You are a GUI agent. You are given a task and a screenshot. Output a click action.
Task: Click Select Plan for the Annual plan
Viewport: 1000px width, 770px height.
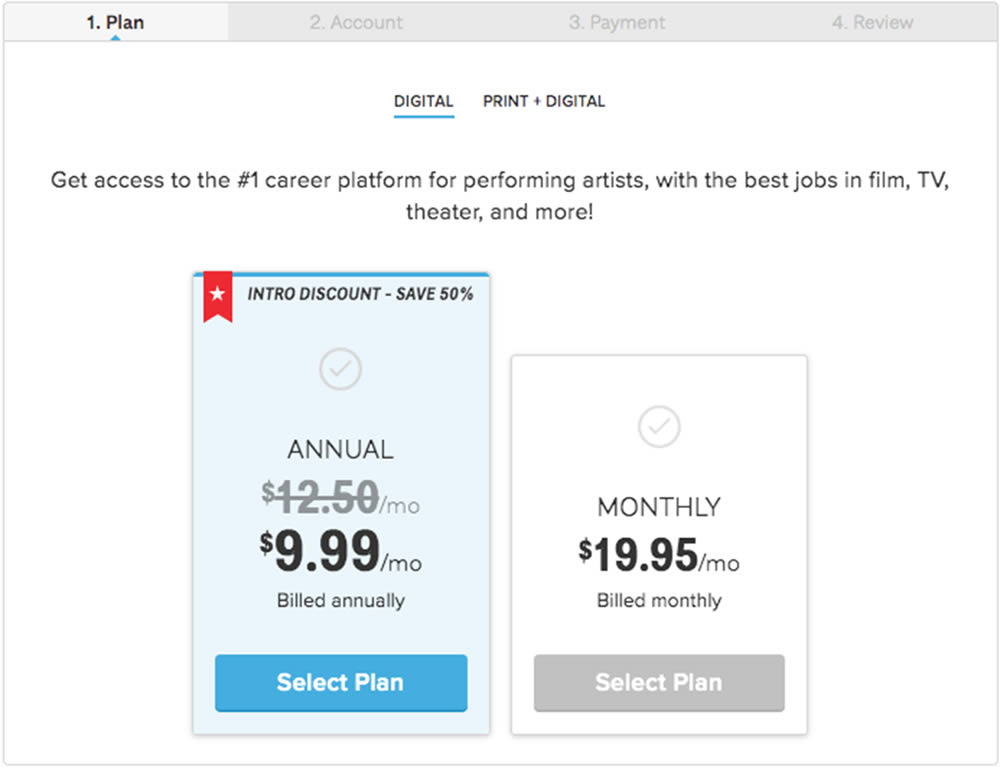coord(341,683)
